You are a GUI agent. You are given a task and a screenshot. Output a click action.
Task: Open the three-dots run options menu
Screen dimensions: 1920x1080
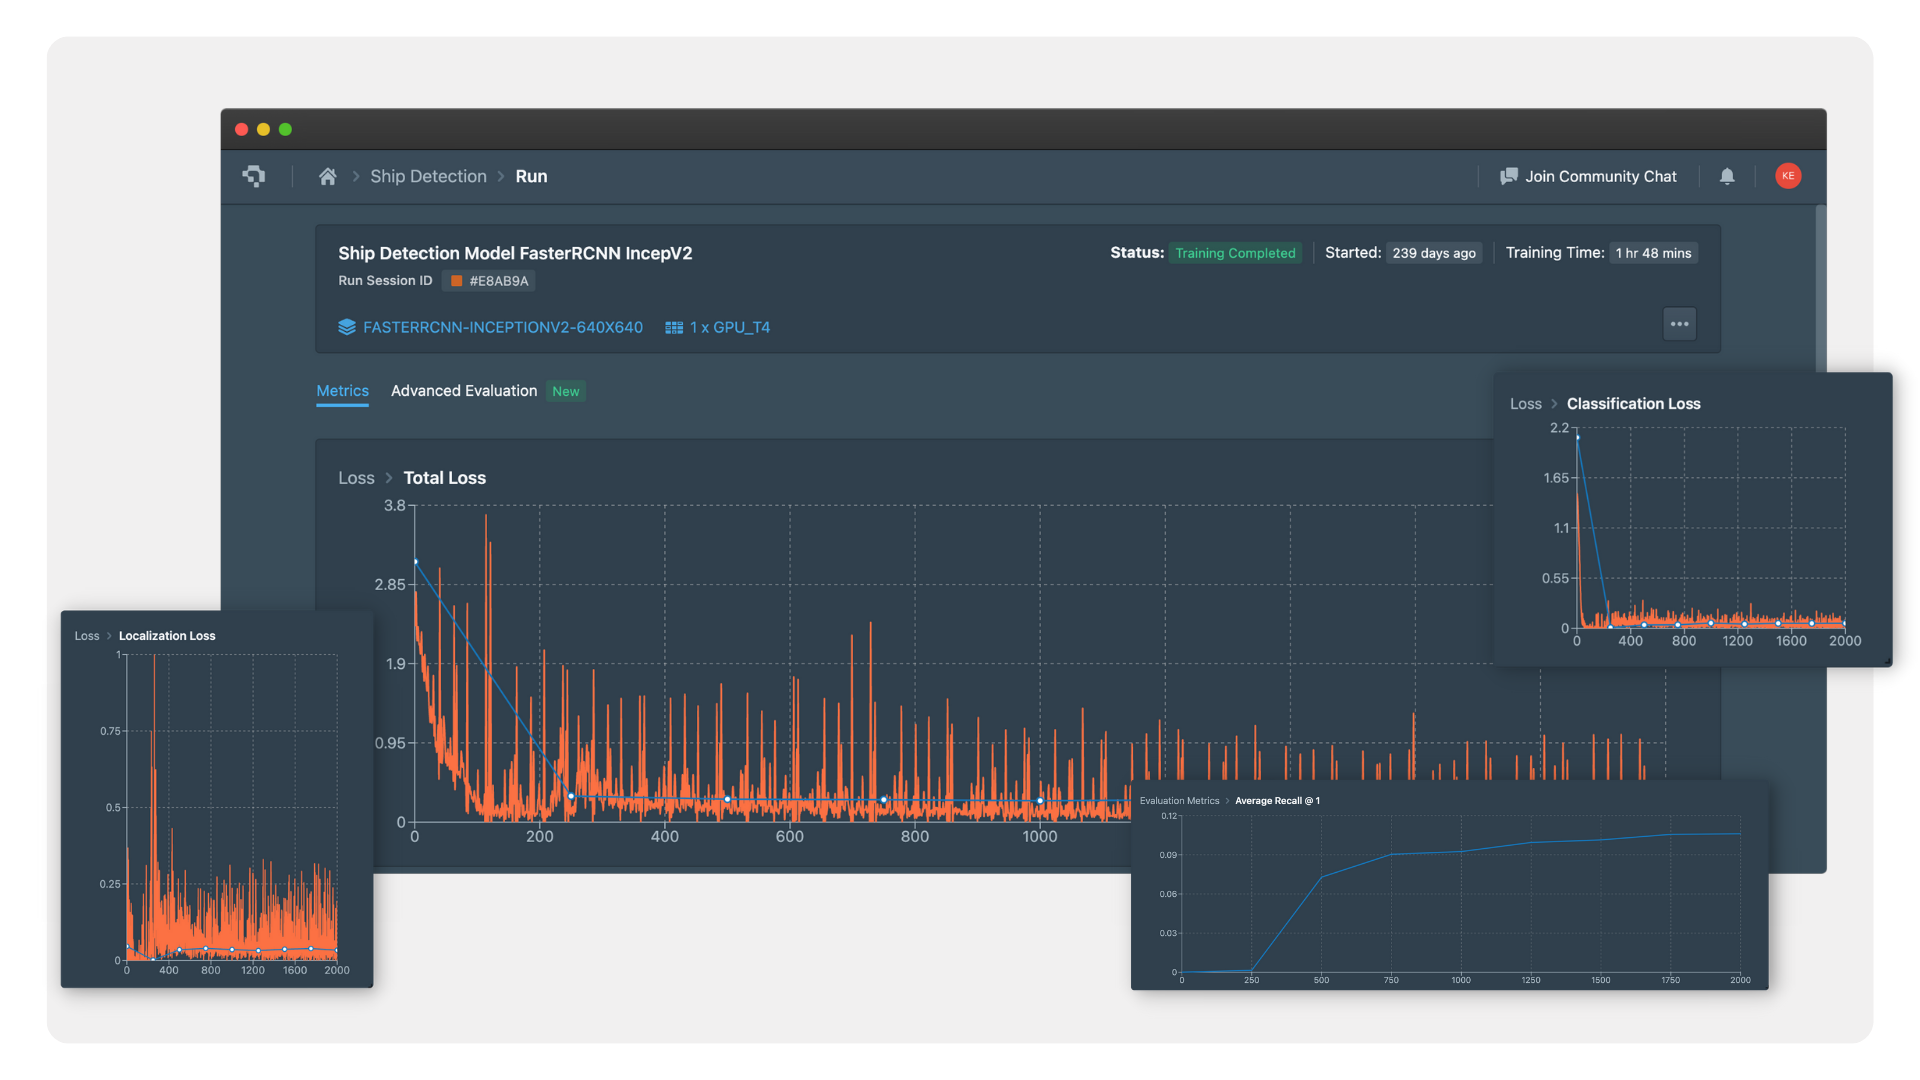(1679, 324)
